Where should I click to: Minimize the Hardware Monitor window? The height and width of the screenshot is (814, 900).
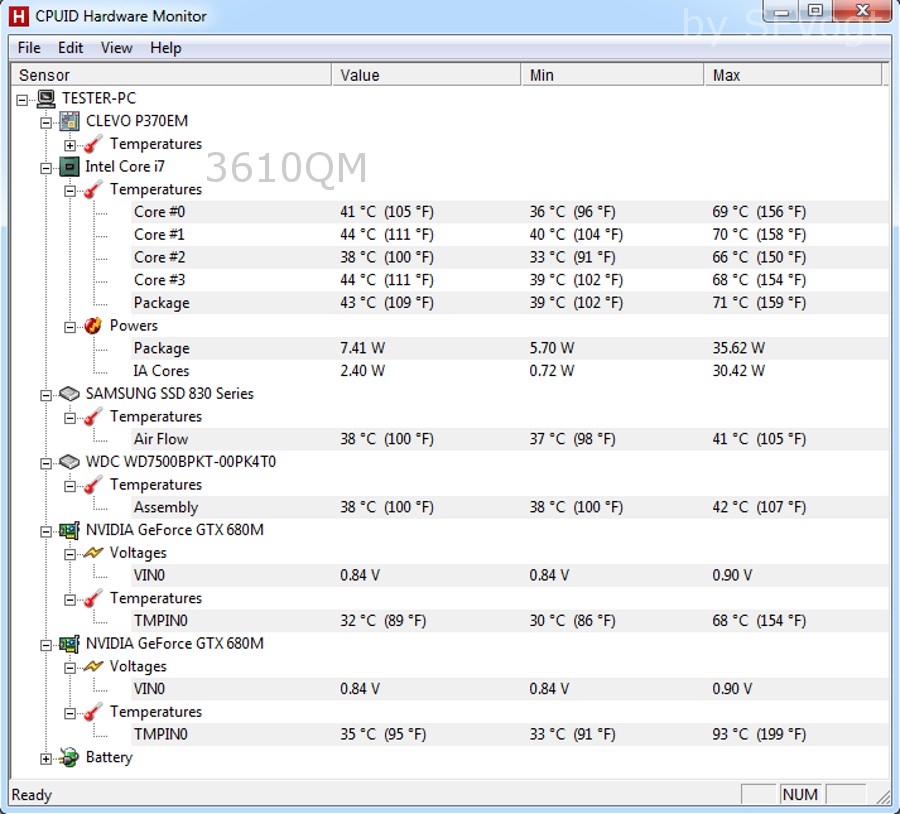coord(781,11)
